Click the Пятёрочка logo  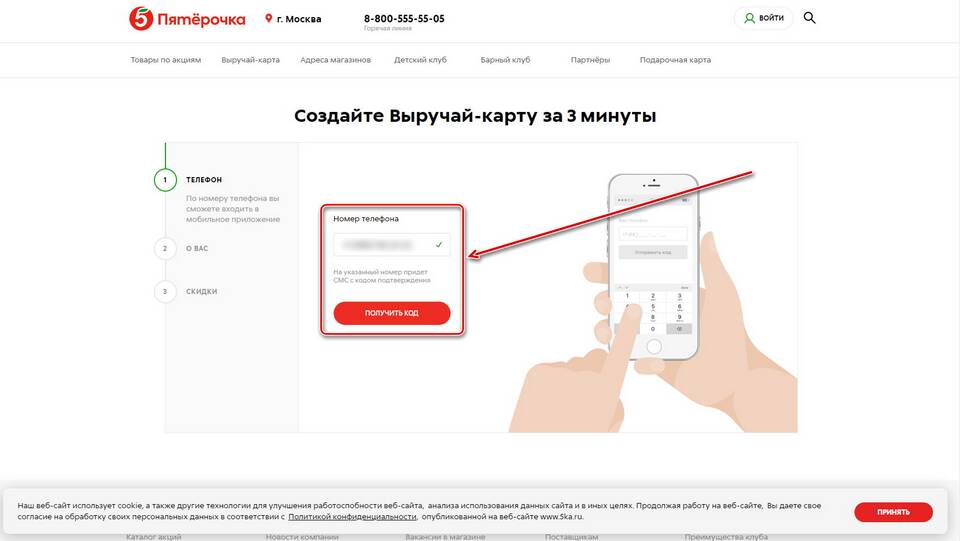pos(187,19)
